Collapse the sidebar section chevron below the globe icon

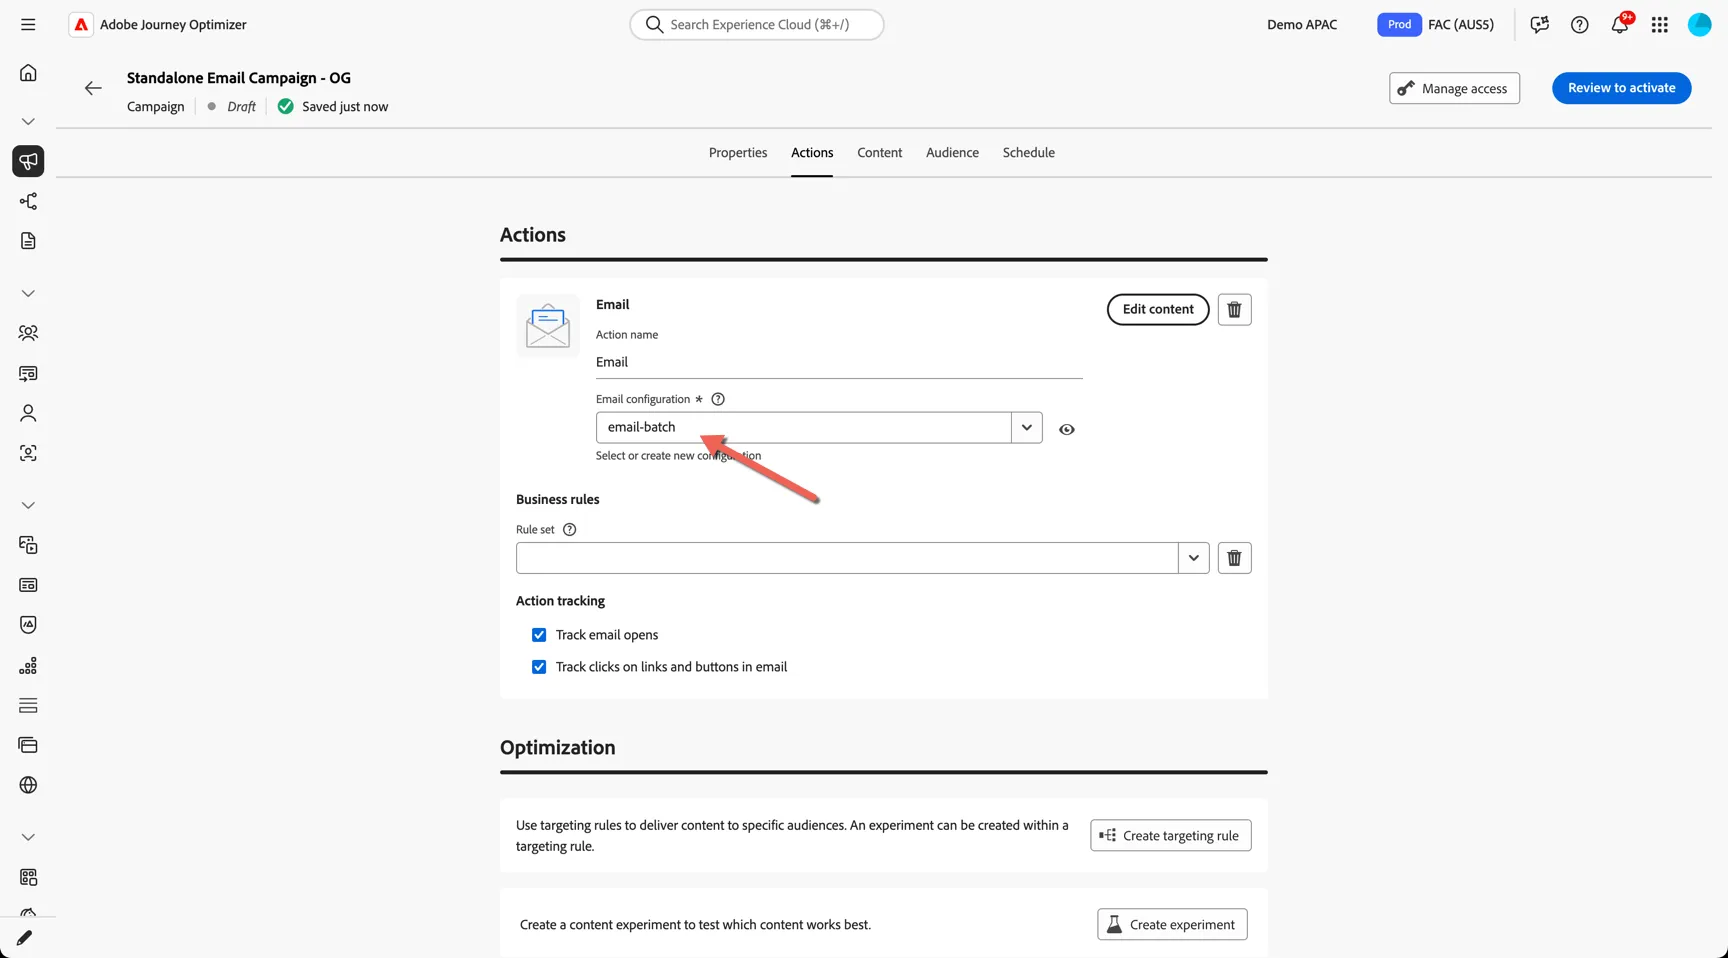(x=28, y=837)
